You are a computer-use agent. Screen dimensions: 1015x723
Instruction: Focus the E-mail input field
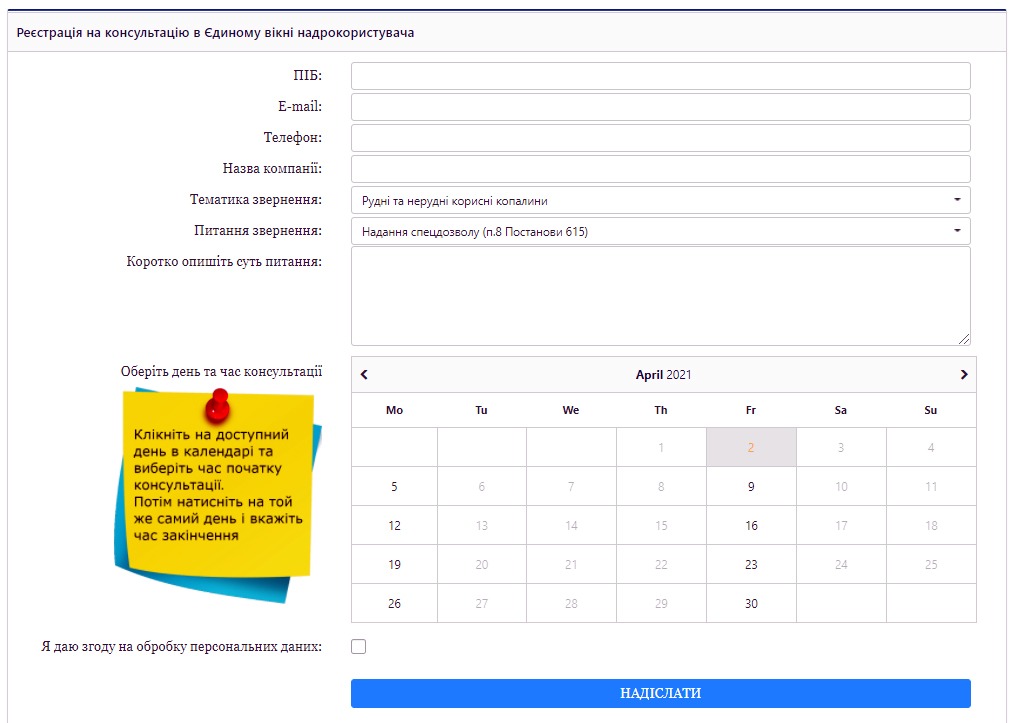pos(661,107)
